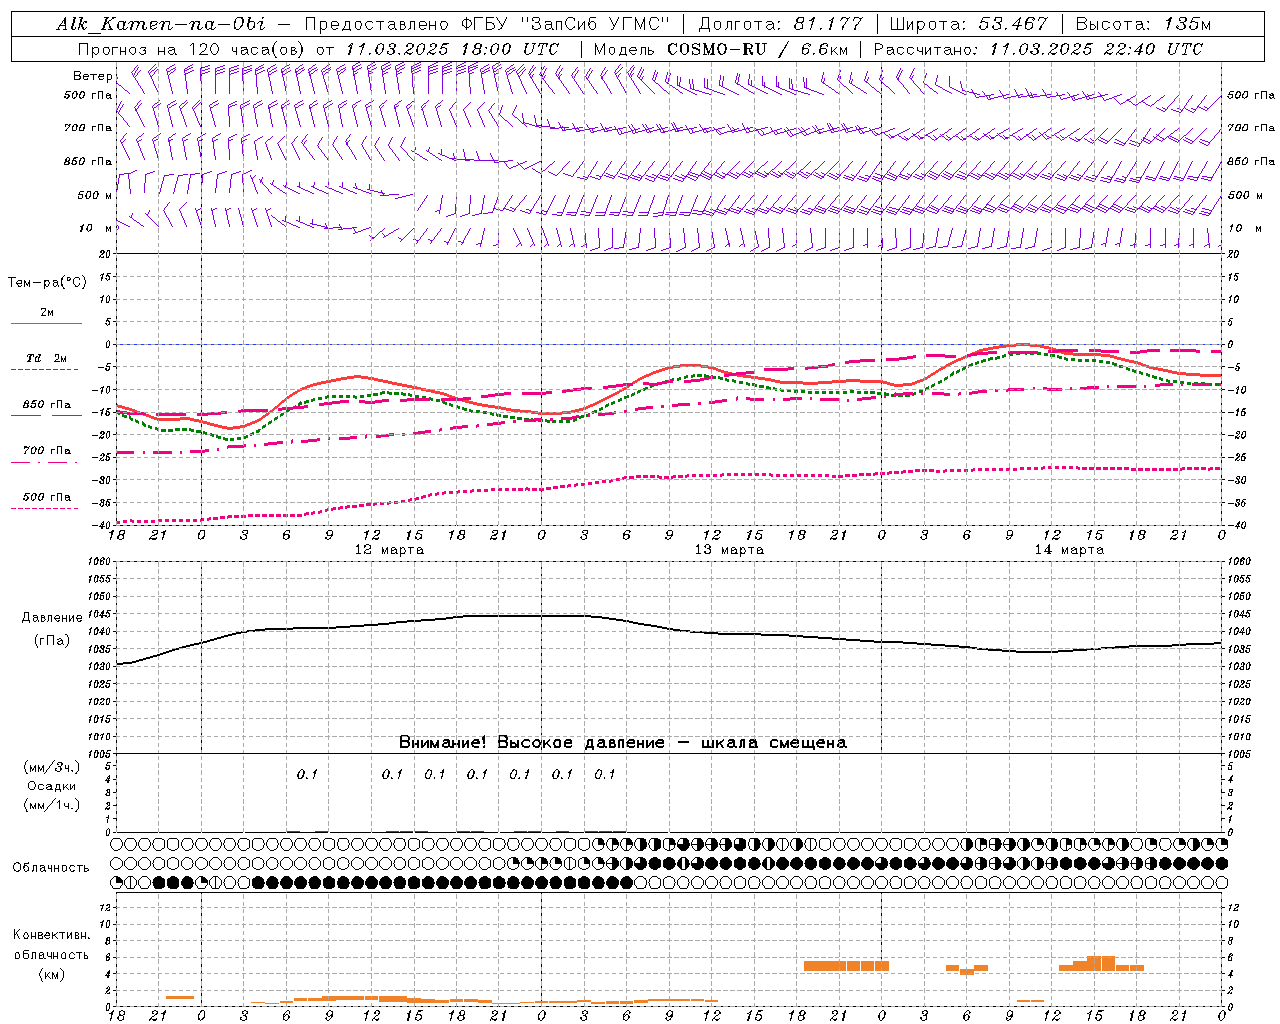Click the Осадки precipitation label

tap(52, 786)
